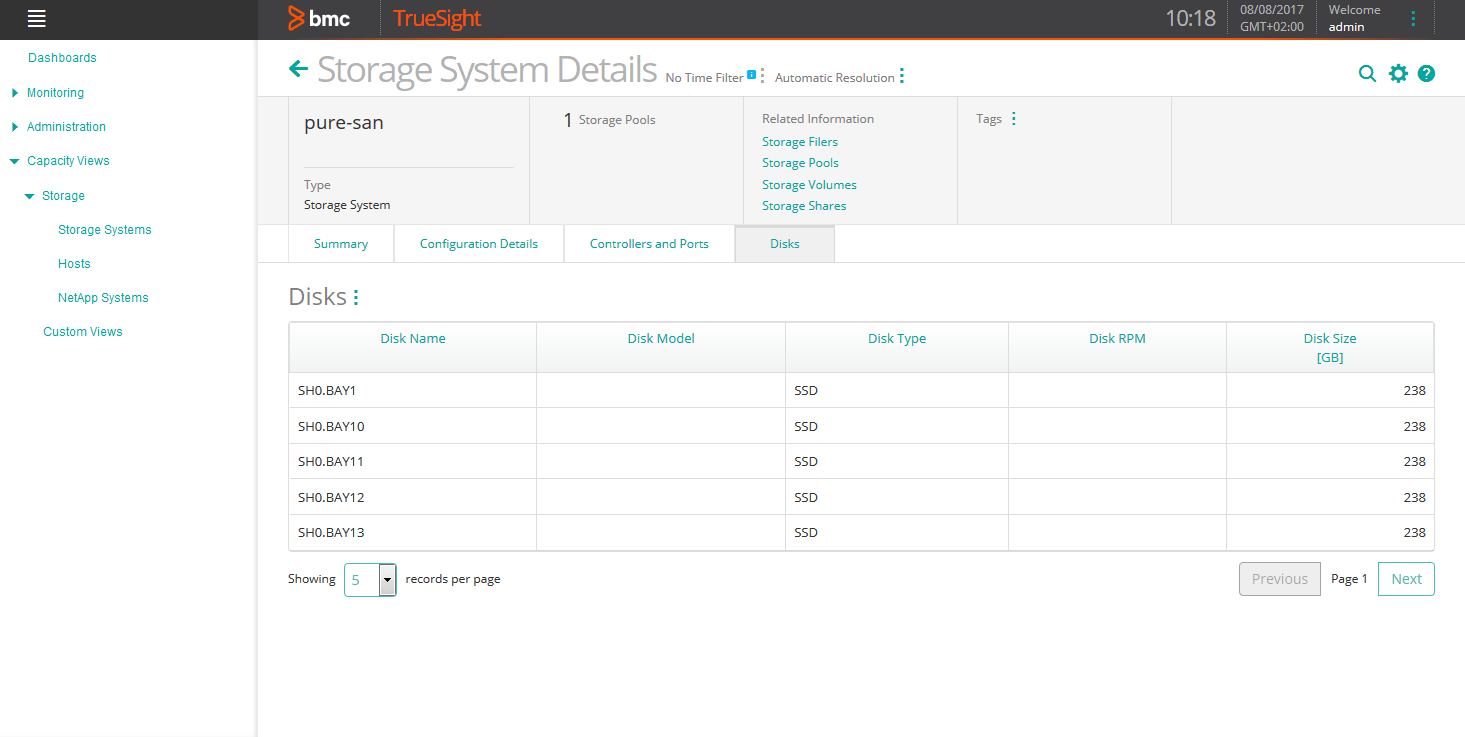Select the SH0.BAY11 disk row
The height and width of the screenshot is (737, 1465).
click(x=861, y=461)
